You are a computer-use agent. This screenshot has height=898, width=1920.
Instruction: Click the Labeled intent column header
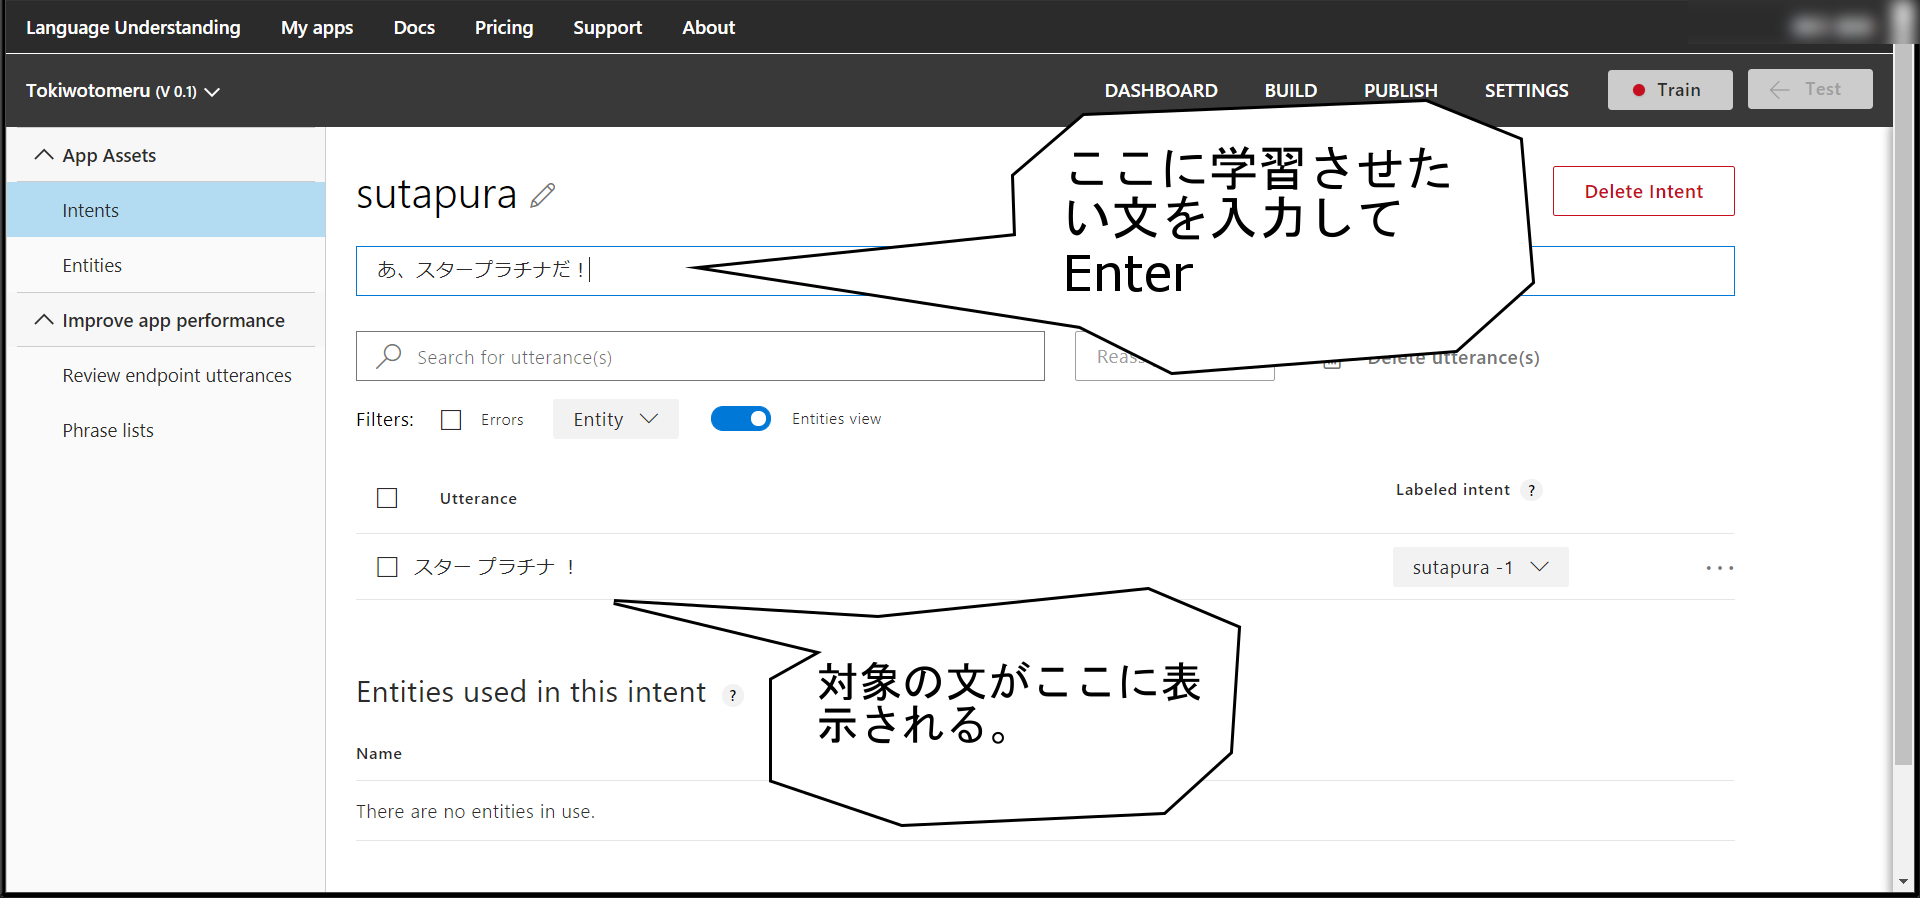point(1452,489)
